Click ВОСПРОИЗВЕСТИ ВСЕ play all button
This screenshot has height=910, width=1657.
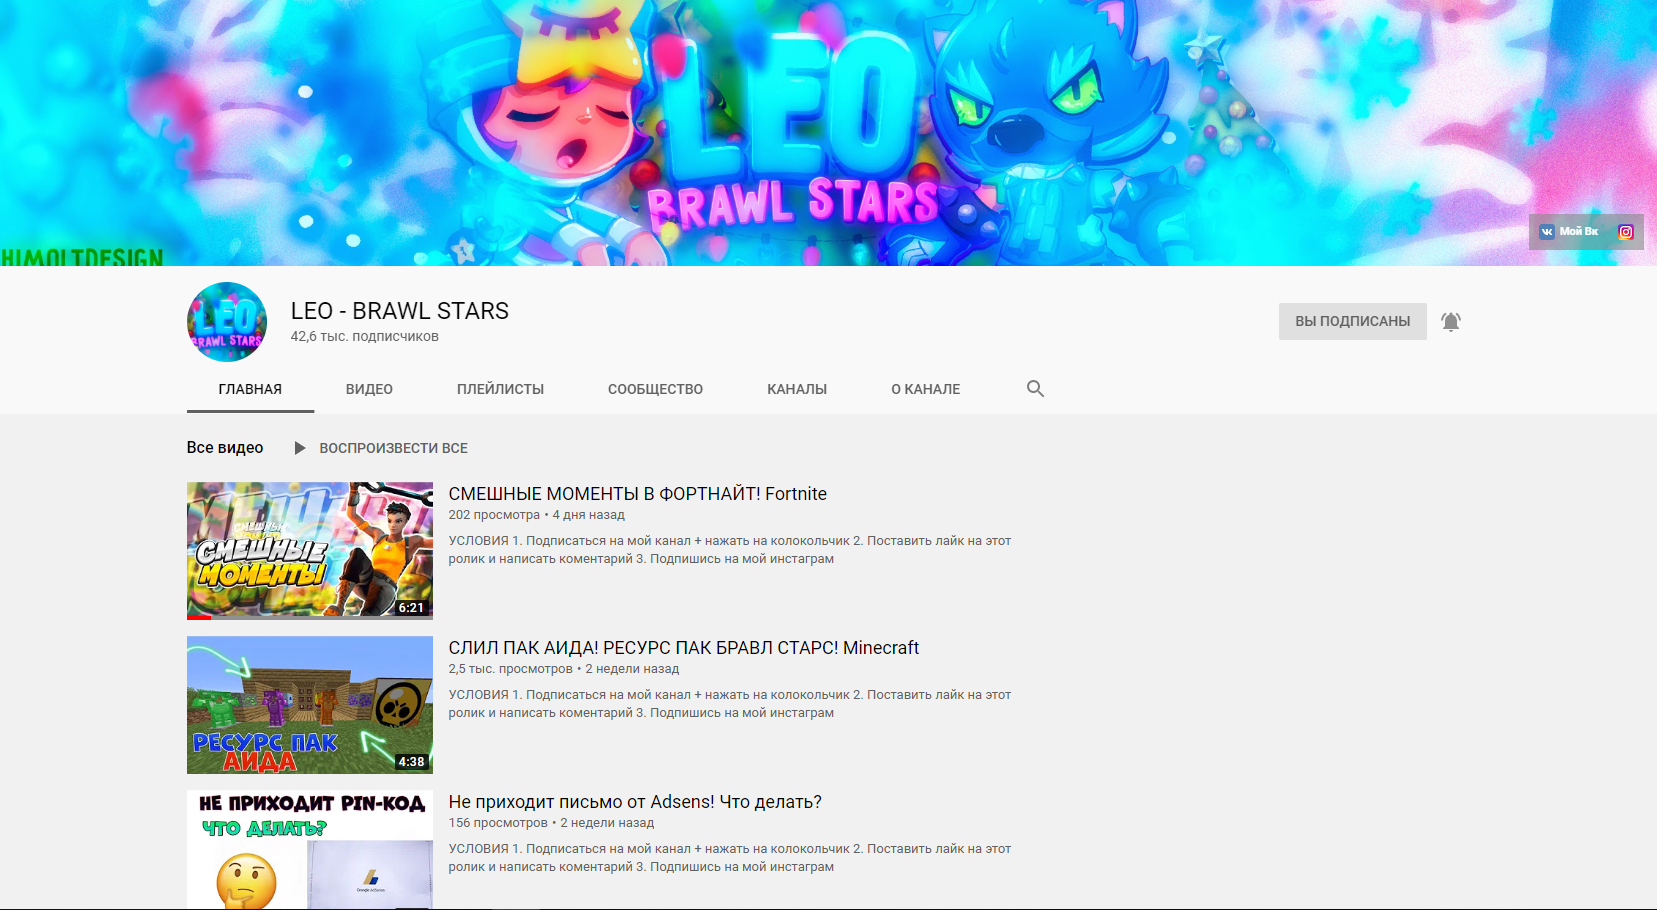[x=393, y=448]
